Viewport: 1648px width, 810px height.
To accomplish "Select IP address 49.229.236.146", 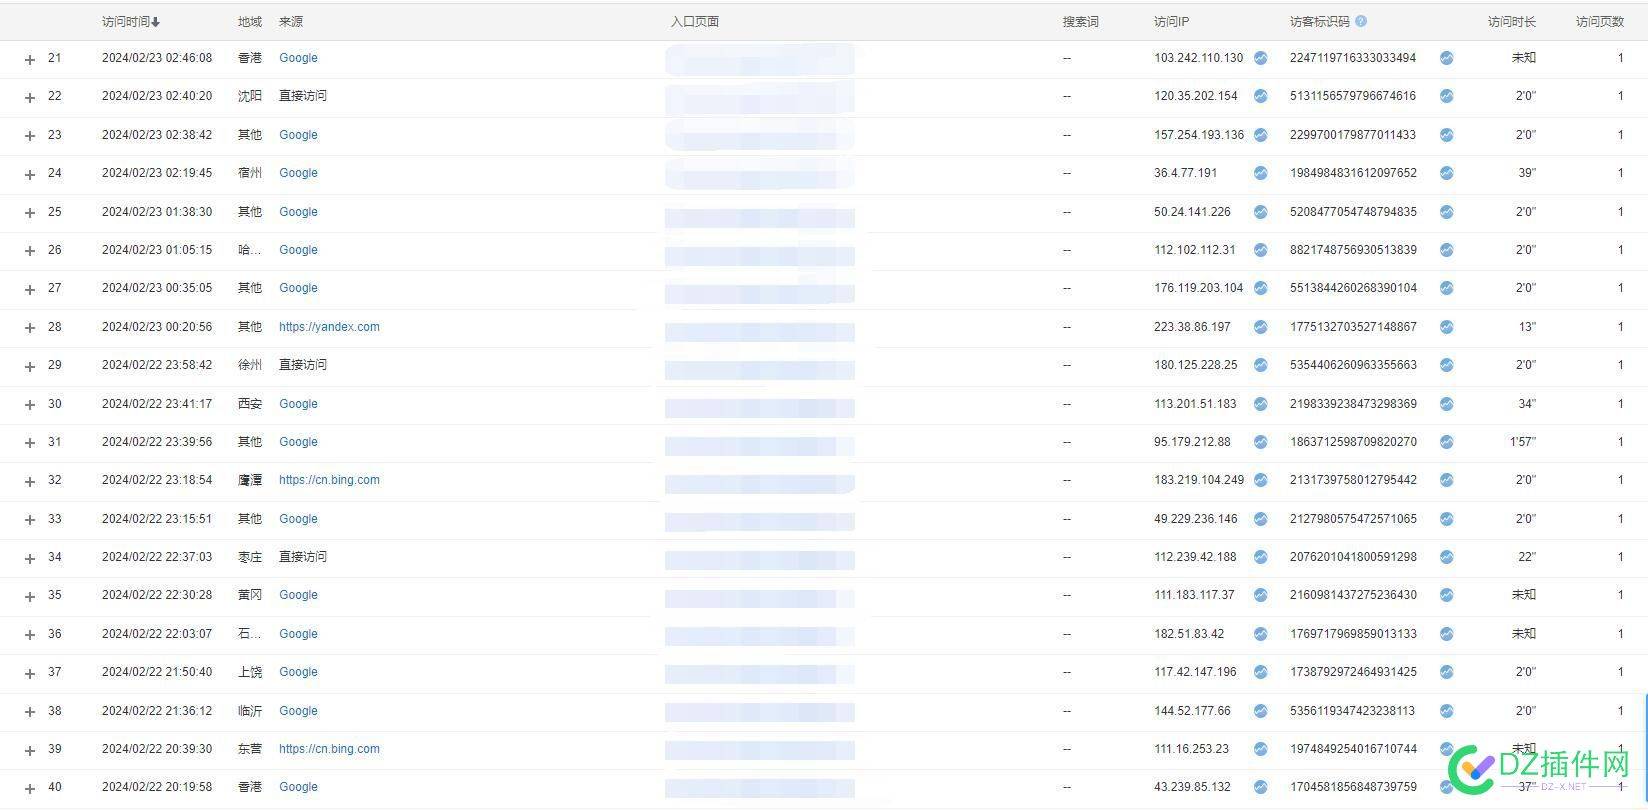I will pyautogui.click(x=1195, y=519).
